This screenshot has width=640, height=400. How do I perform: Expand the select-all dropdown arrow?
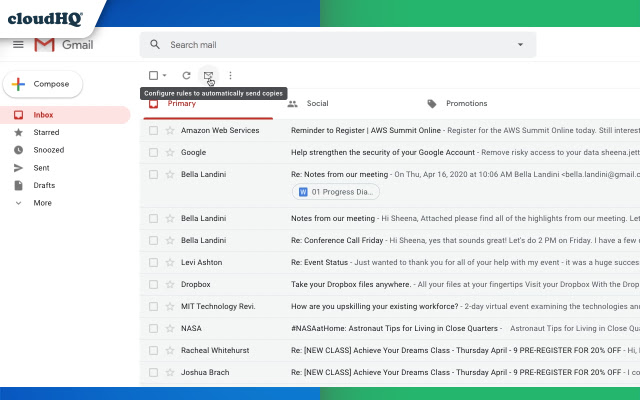[165, 76]
